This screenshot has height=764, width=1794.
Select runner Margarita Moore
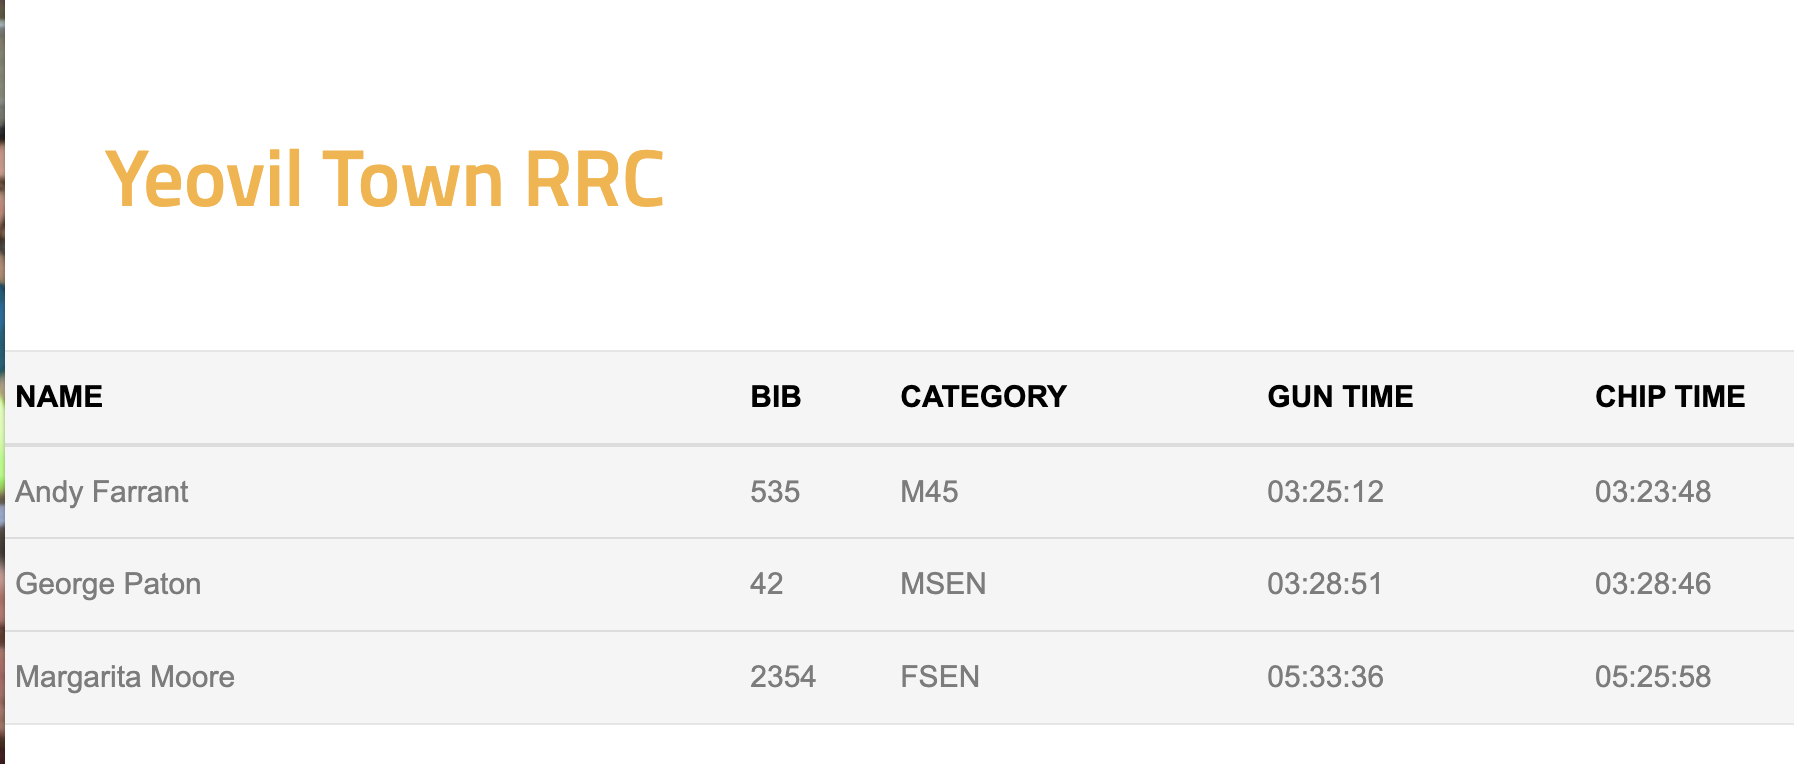(x=125, y=677)
